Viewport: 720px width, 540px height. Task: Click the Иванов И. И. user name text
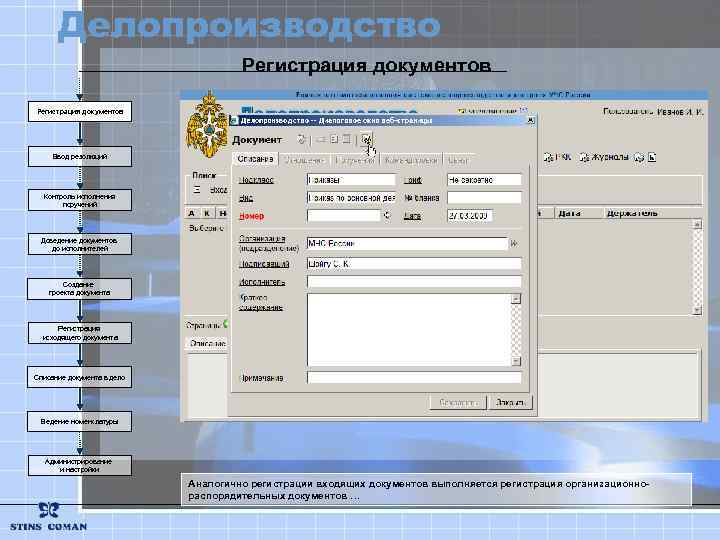coord(680,112)
